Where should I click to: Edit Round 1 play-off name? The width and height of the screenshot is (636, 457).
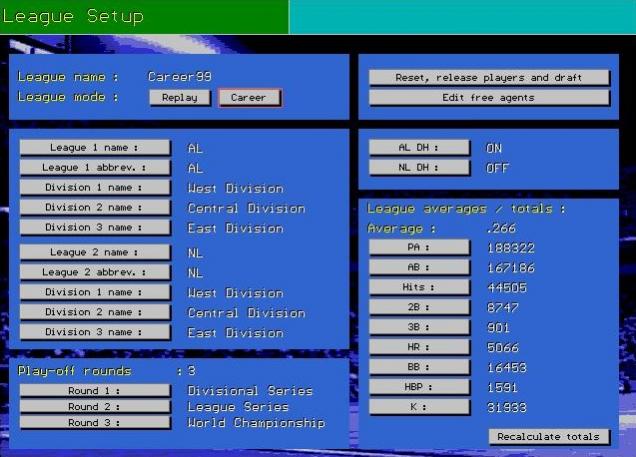pyautogui.click(x=95, y=391)
